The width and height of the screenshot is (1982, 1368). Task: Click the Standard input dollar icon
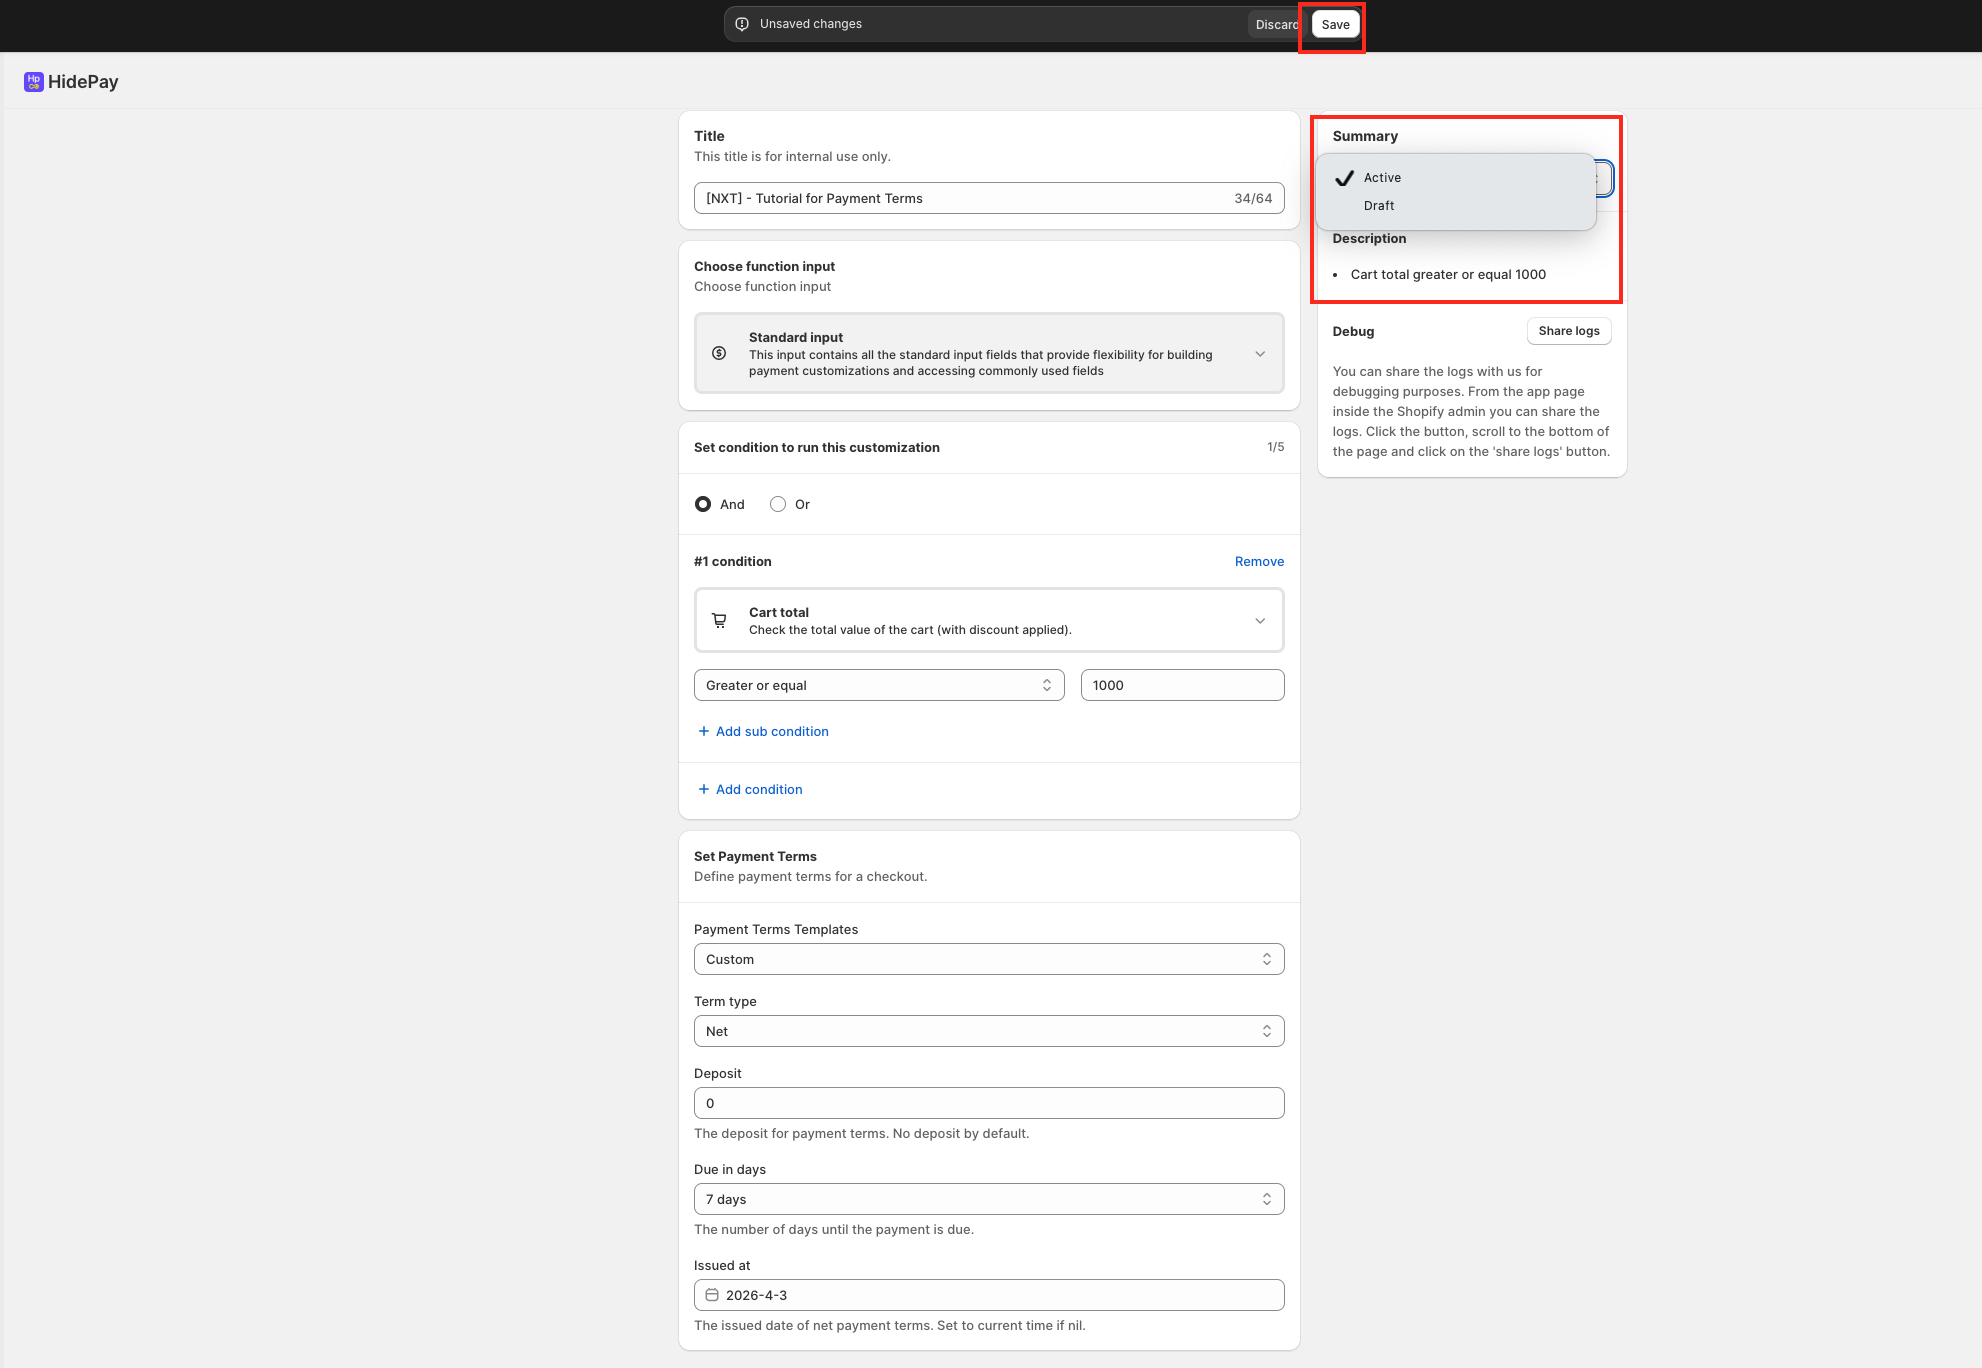tap(719, 353)
